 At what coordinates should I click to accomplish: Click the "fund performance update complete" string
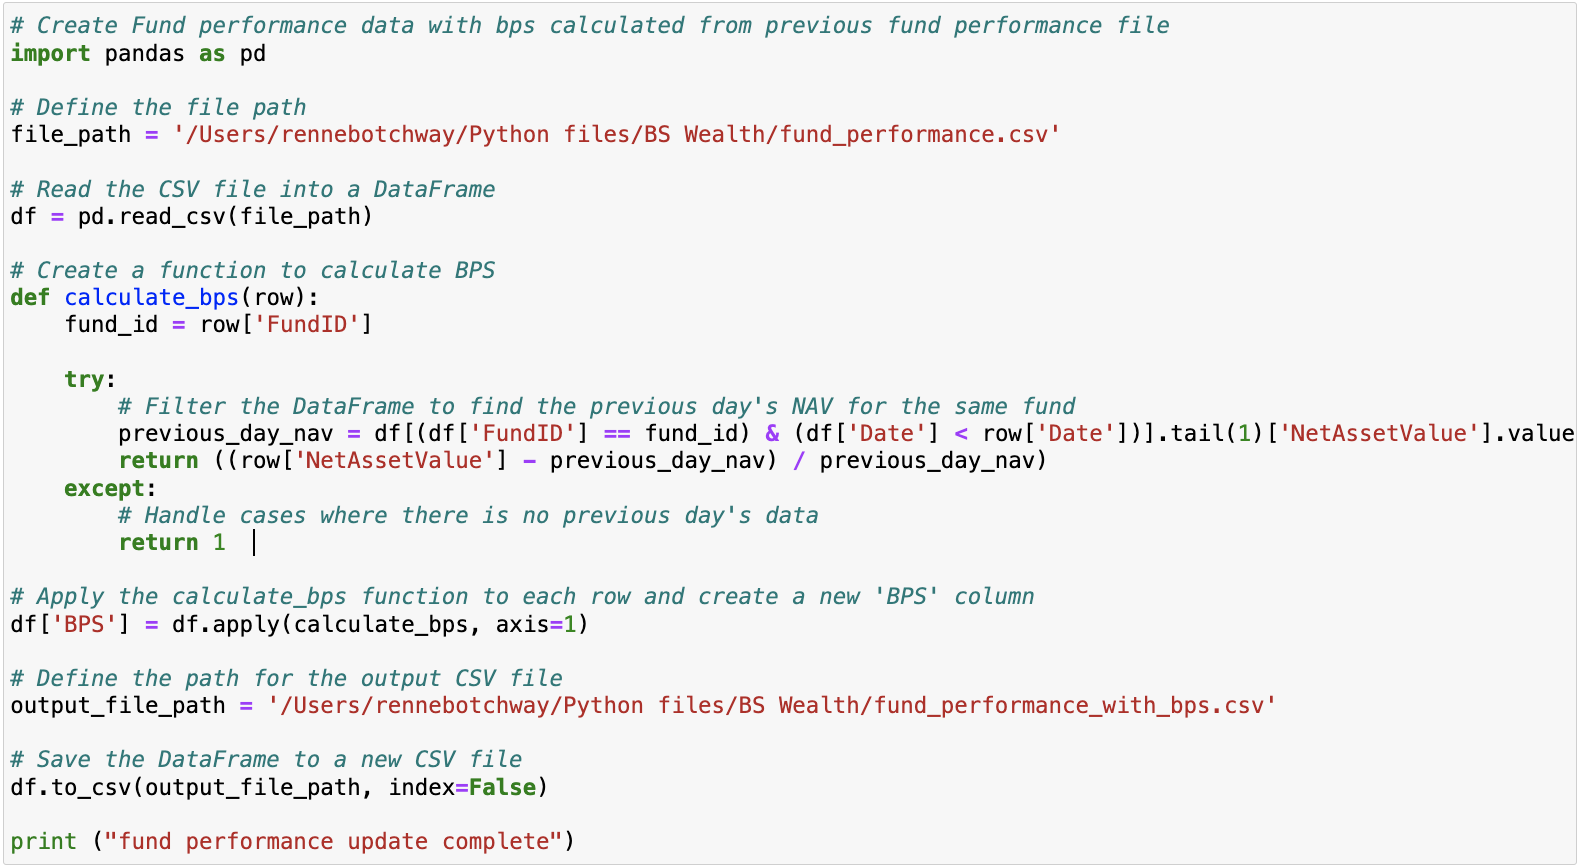pos(334,842)
